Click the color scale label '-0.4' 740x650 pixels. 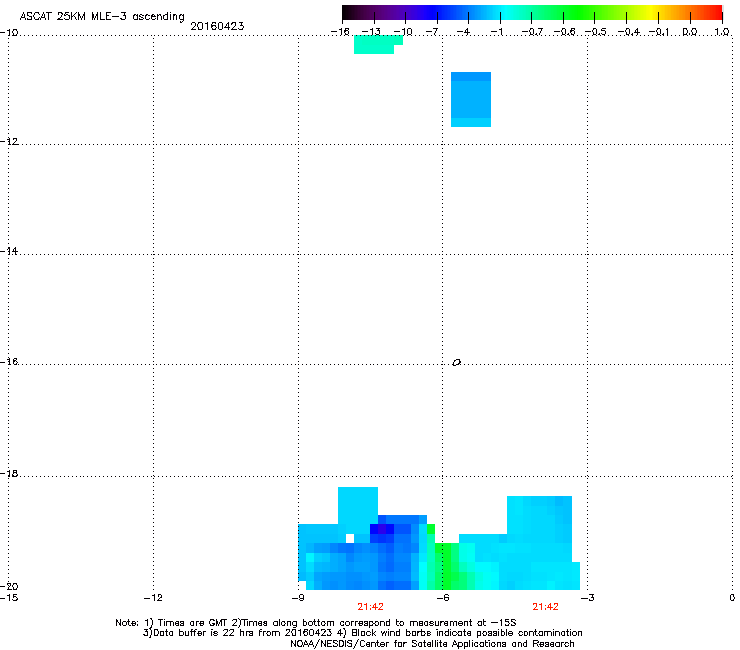(628, 32)
